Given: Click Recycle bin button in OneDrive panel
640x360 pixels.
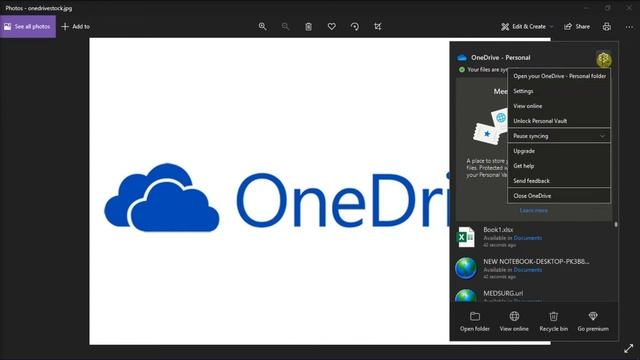Looking at the screenshot, I should [x=553, y=322].
